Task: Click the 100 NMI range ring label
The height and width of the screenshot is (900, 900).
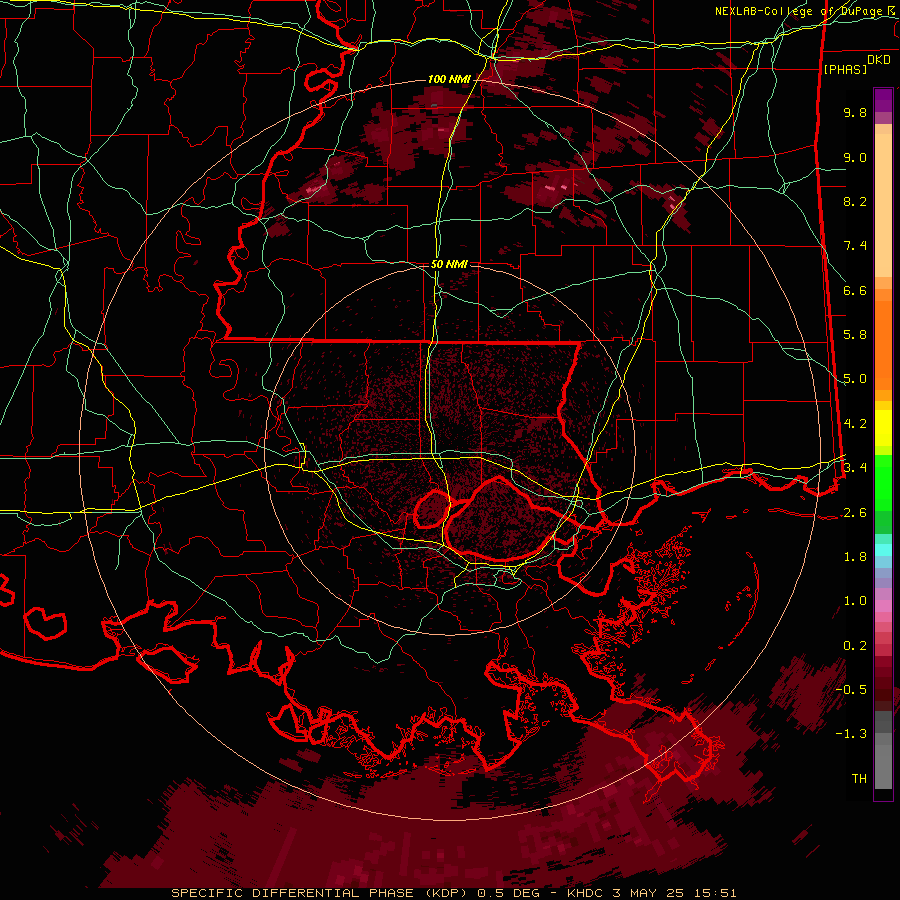Action: pyautogui.click(x=448, y=79)
